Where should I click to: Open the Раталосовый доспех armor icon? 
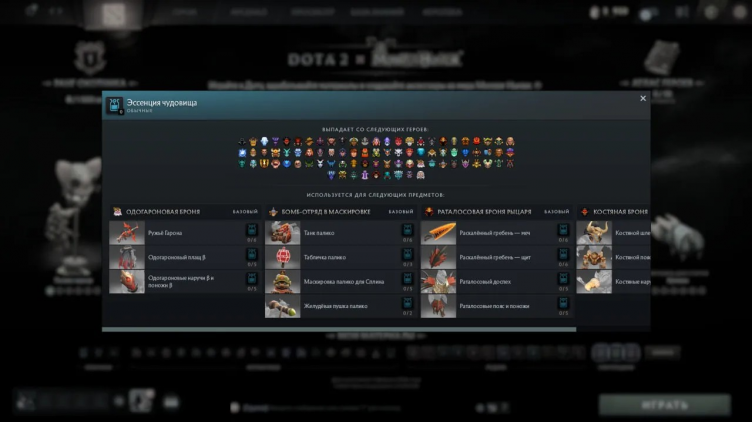click(438, 282)
